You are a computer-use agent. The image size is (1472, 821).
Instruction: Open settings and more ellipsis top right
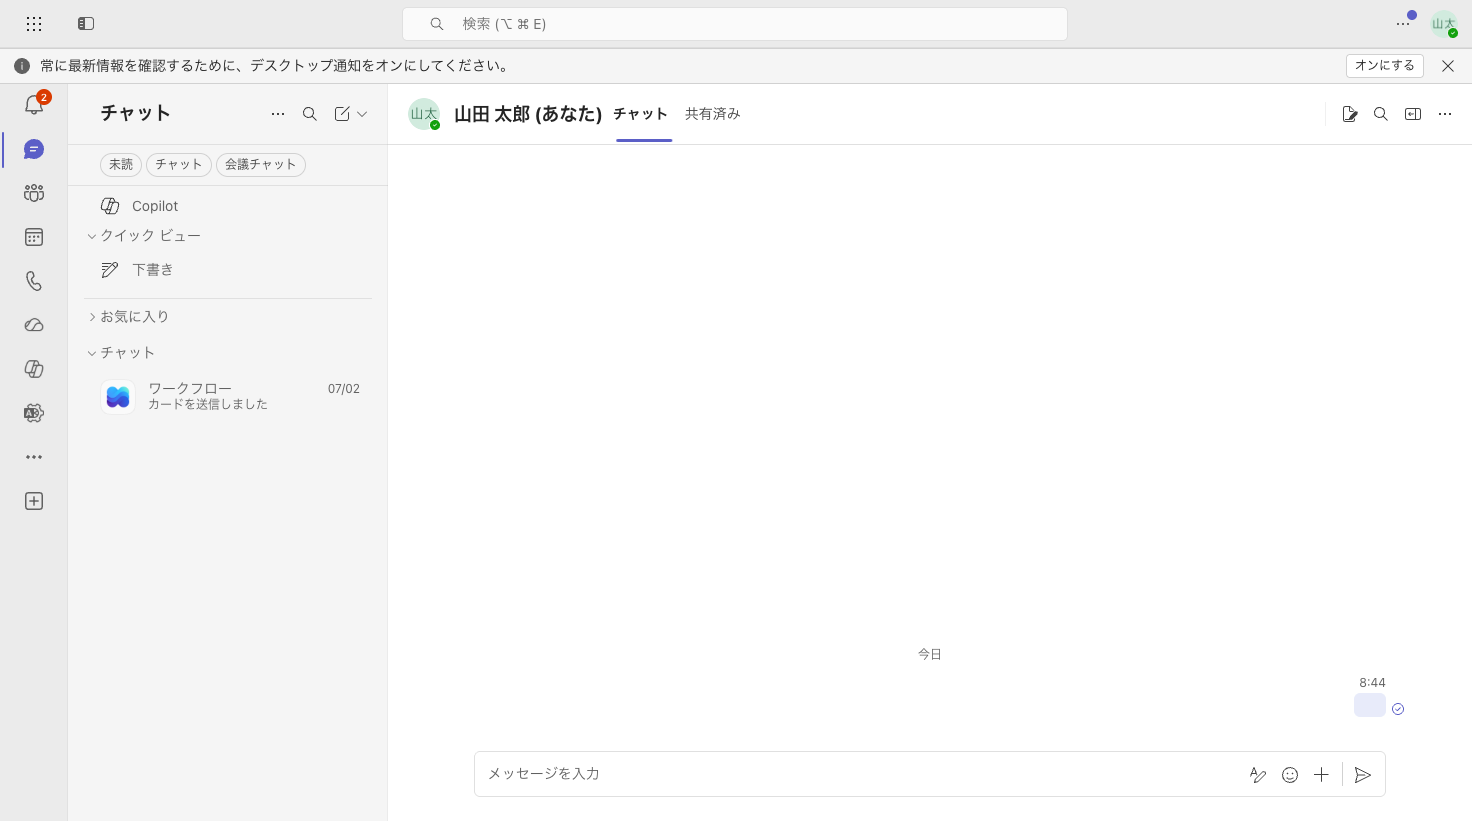[x=1403, y=24]
